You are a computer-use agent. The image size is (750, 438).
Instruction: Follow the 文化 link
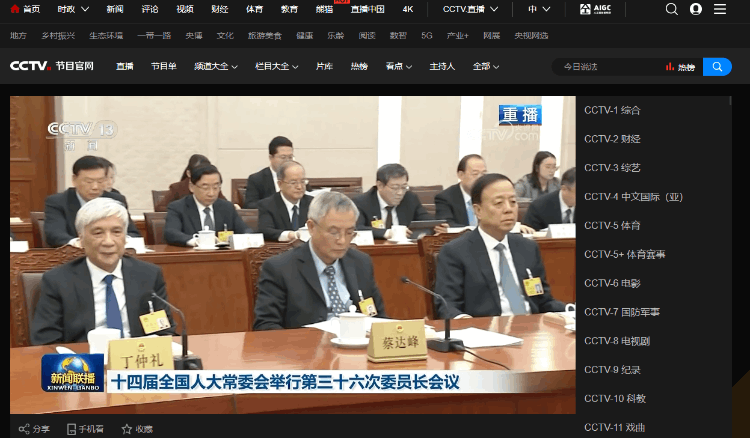pos(225,35)
